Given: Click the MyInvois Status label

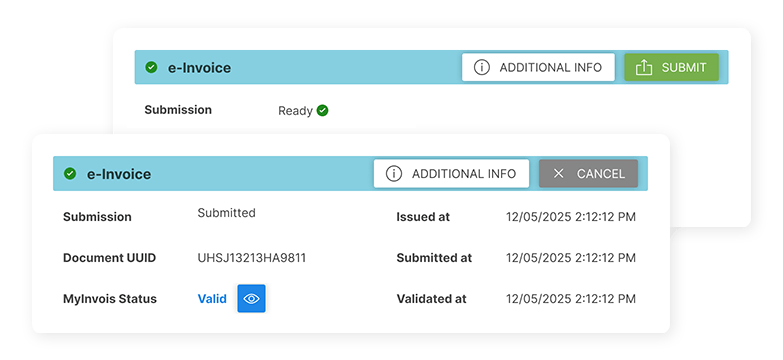Looking at the screenshot, I should pyautogui.click(x=110, y=299).
